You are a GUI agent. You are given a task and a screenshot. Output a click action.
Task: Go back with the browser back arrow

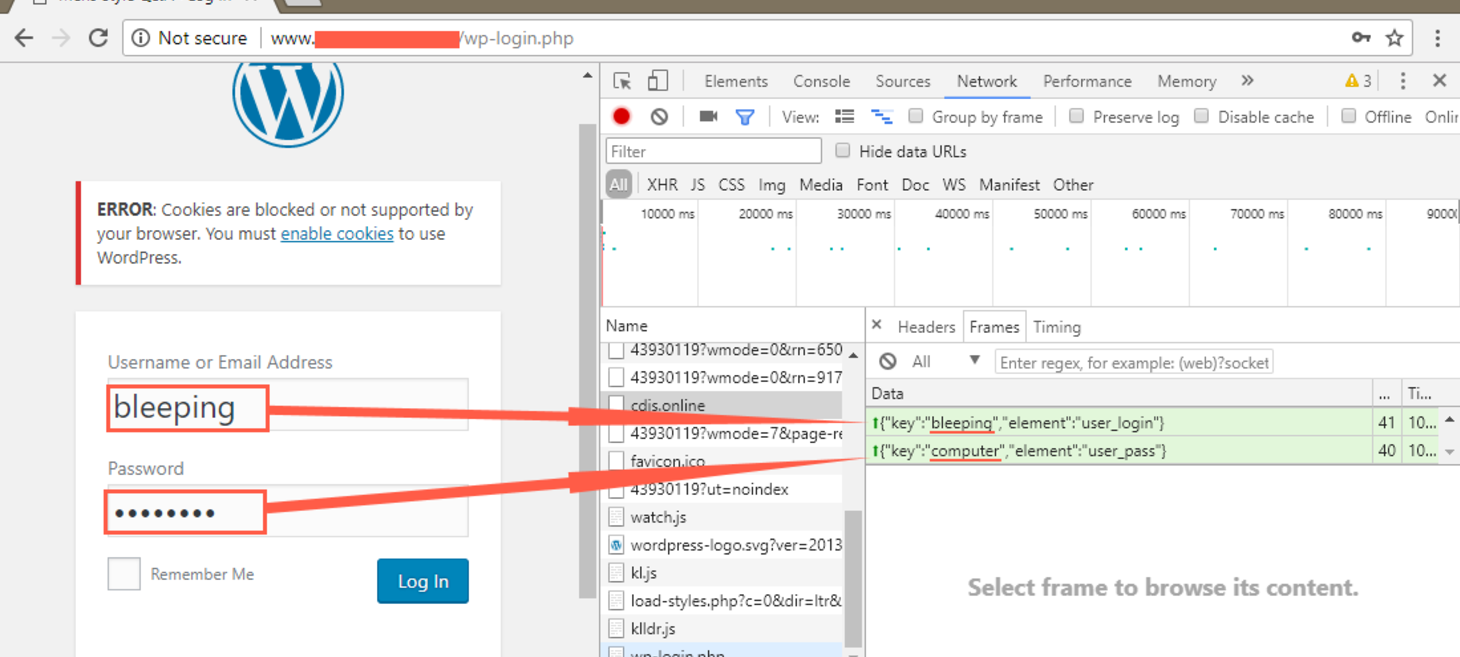click(24, 38)
